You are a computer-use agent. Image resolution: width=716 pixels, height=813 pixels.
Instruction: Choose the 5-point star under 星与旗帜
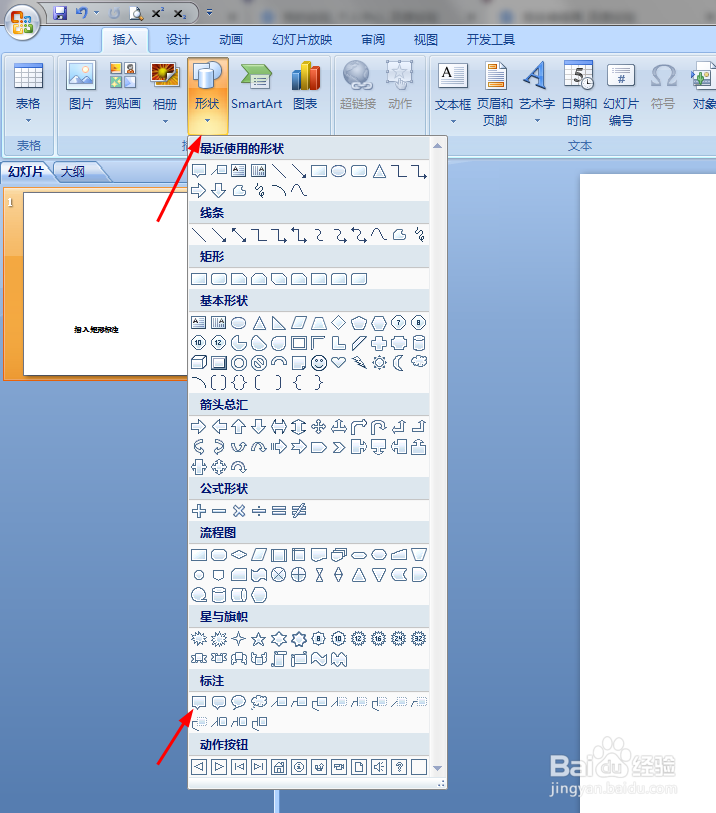point(259,639)
